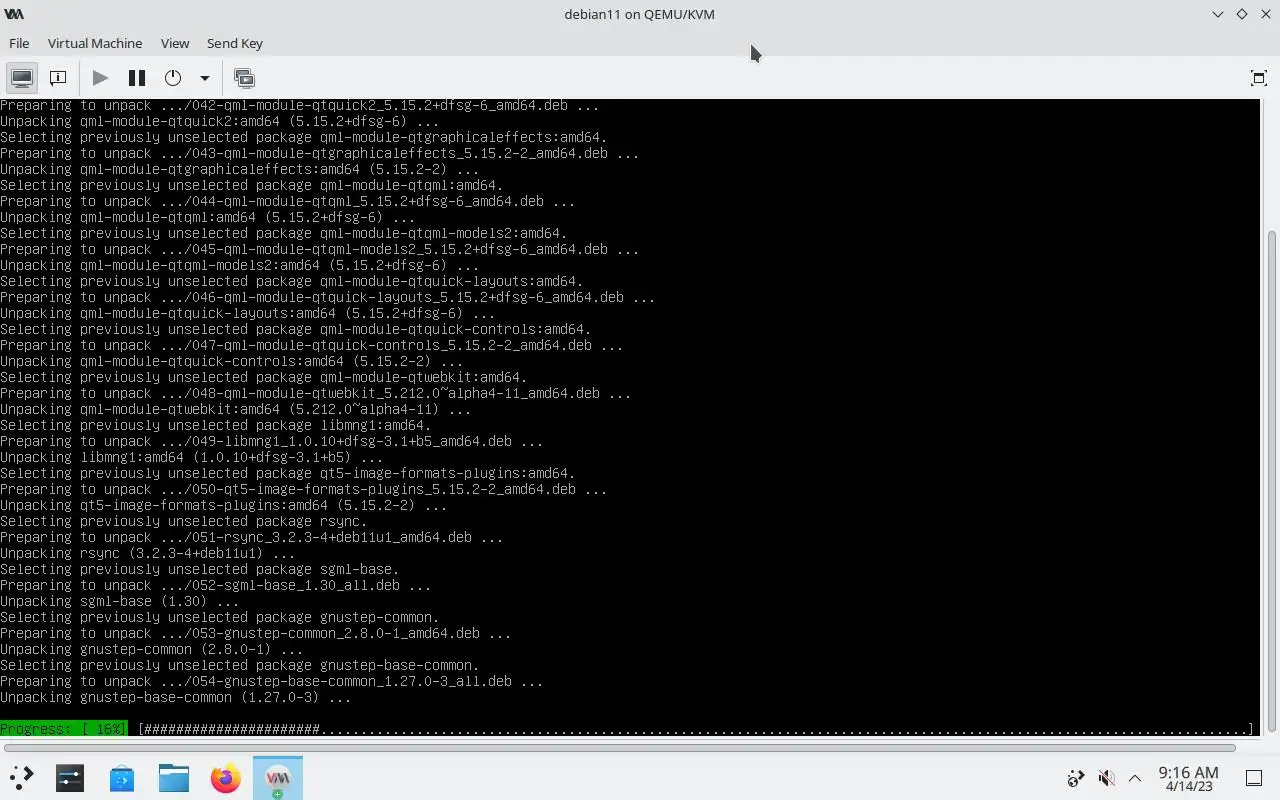Screen dimensions: 1280x800
Task: Click 'Unpacking libmng1:amd64' console line
Action: click(191, 457)
